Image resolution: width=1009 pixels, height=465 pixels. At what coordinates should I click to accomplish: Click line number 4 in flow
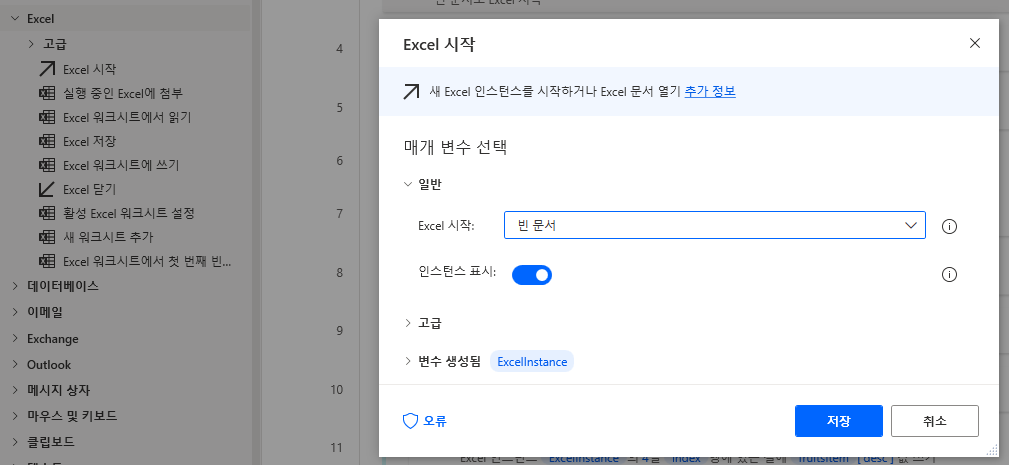pos(339,49)
